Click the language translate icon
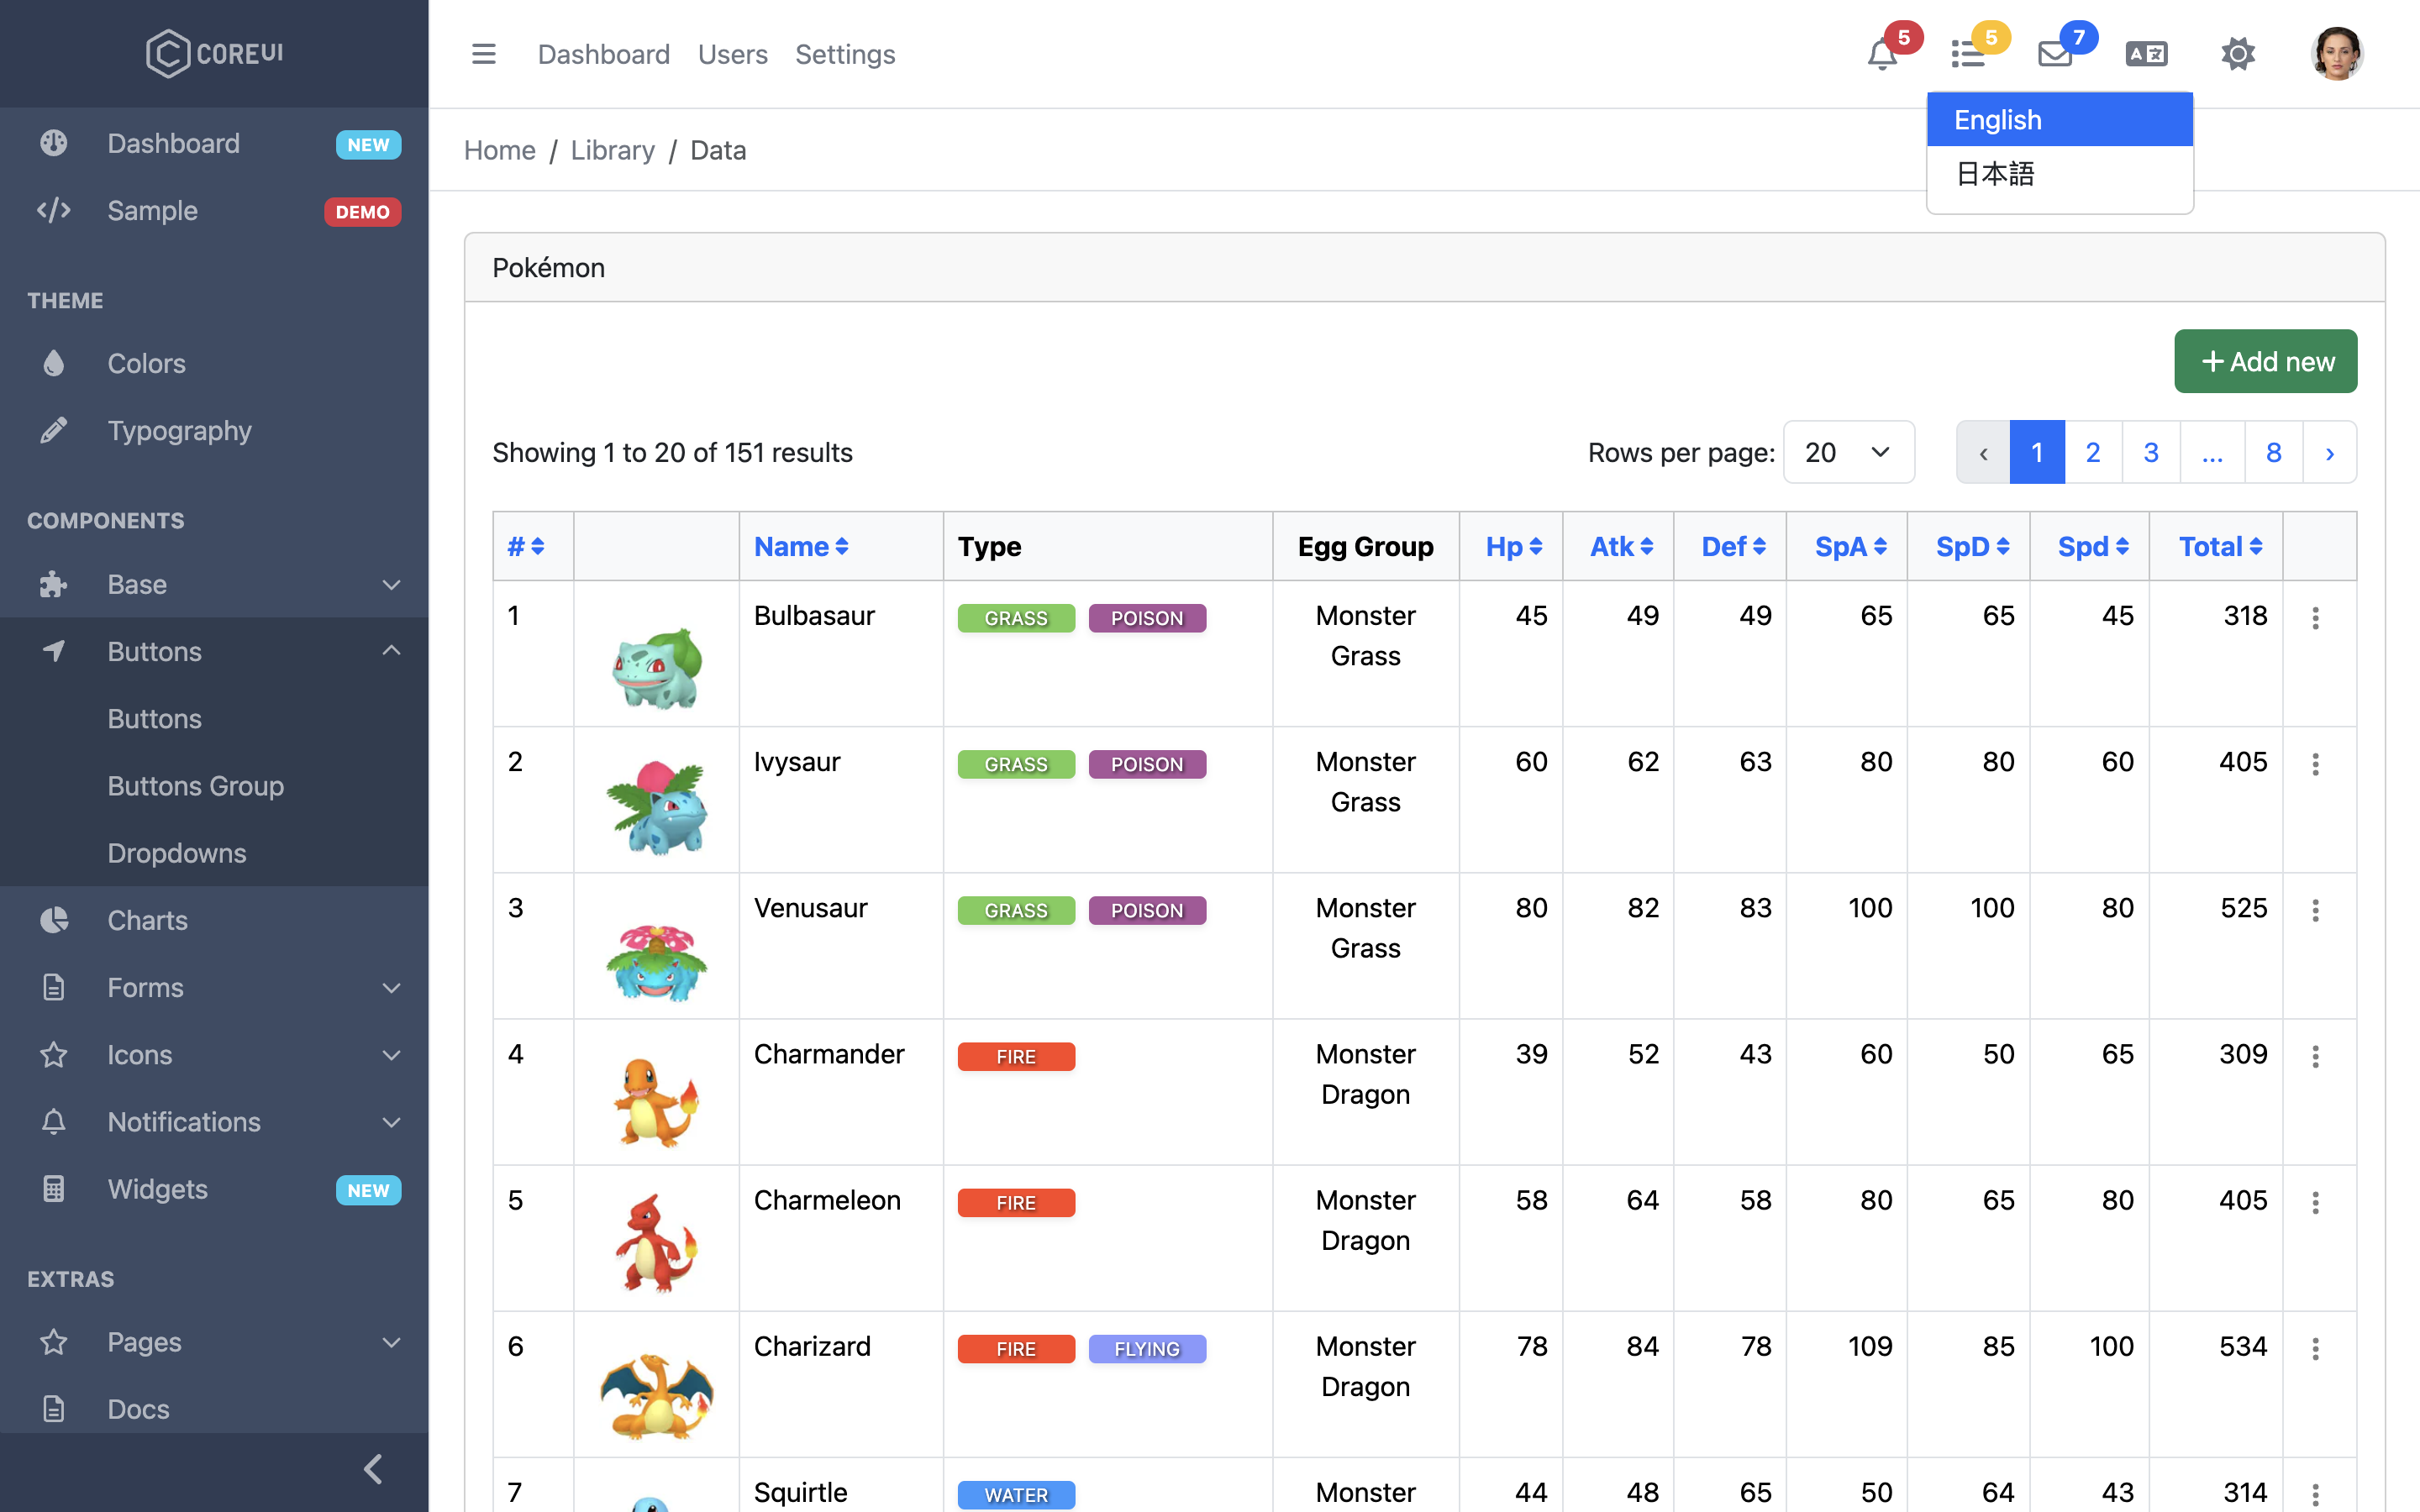 [x=2146, y=54]
